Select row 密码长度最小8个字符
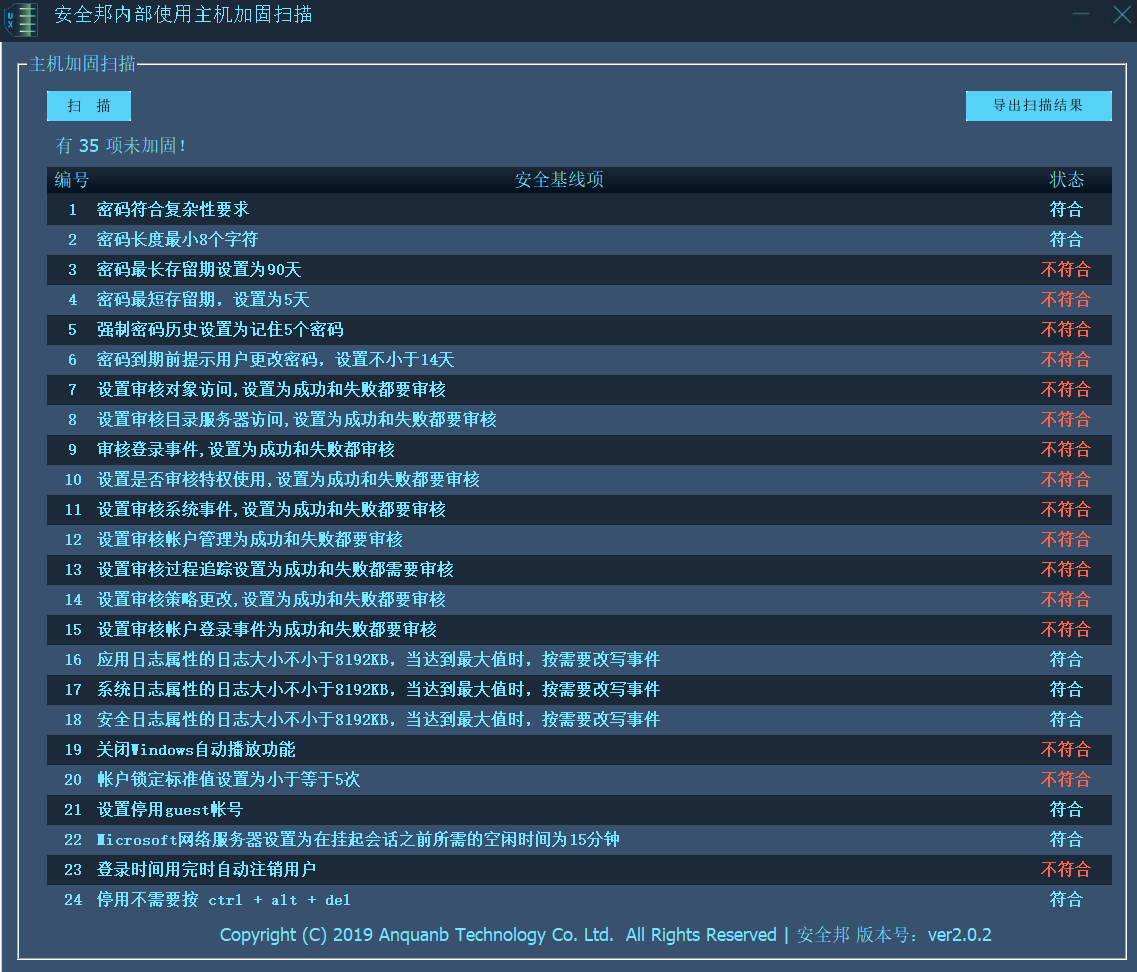Image resolution: width=1137 pixels, height=972 pixels. (579, 239)
